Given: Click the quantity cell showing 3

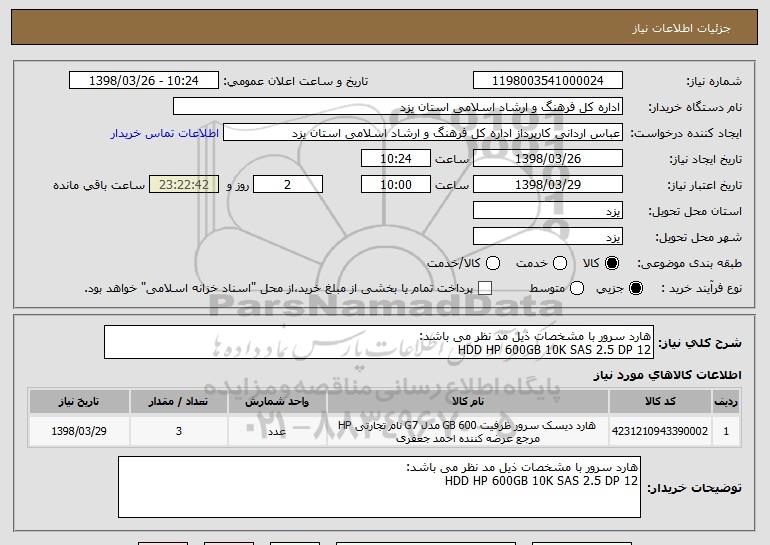Looking at the screenshot, I should tap(178, 431).
